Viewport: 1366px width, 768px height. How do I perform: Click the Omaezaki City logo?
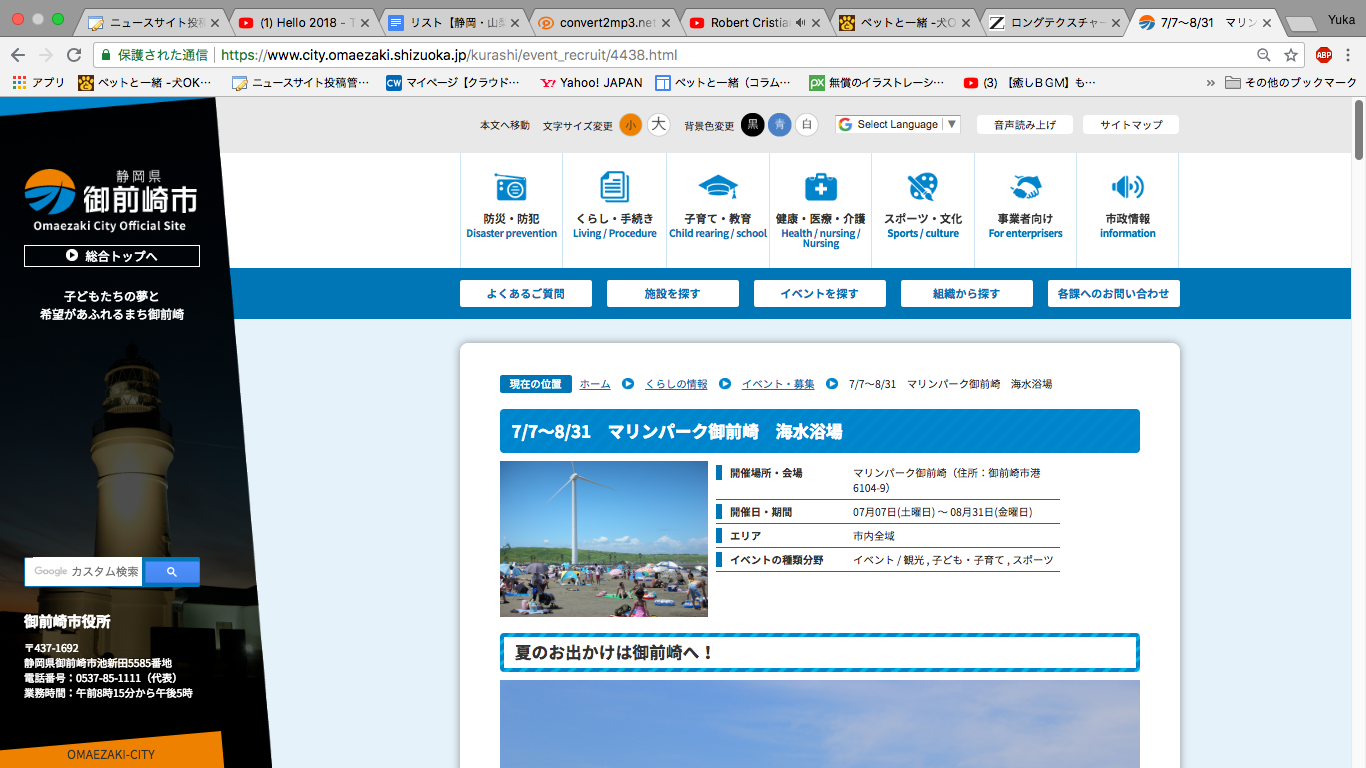(110, 199)
